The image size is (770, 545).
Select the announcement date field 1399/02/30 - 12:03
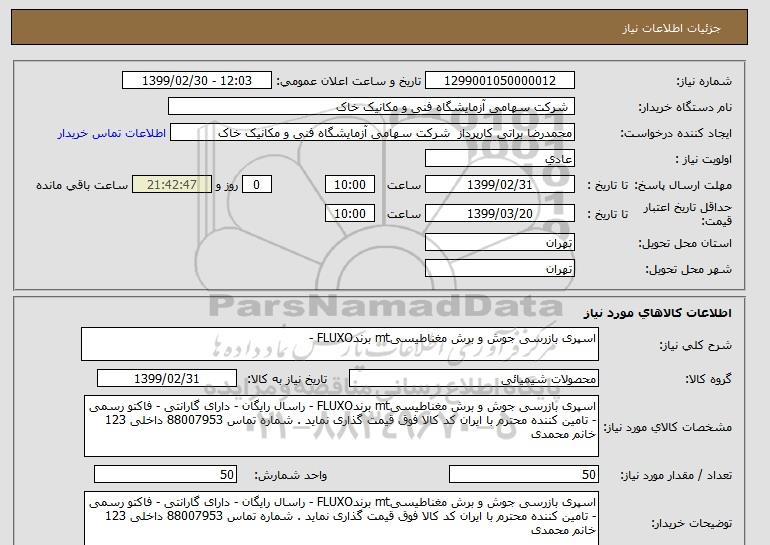pos(196,81)
